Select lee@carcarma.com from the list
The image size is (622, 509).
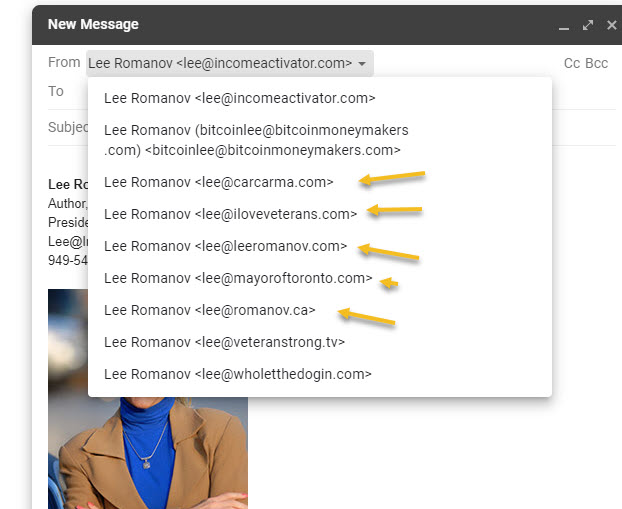(x=319, y=182)
